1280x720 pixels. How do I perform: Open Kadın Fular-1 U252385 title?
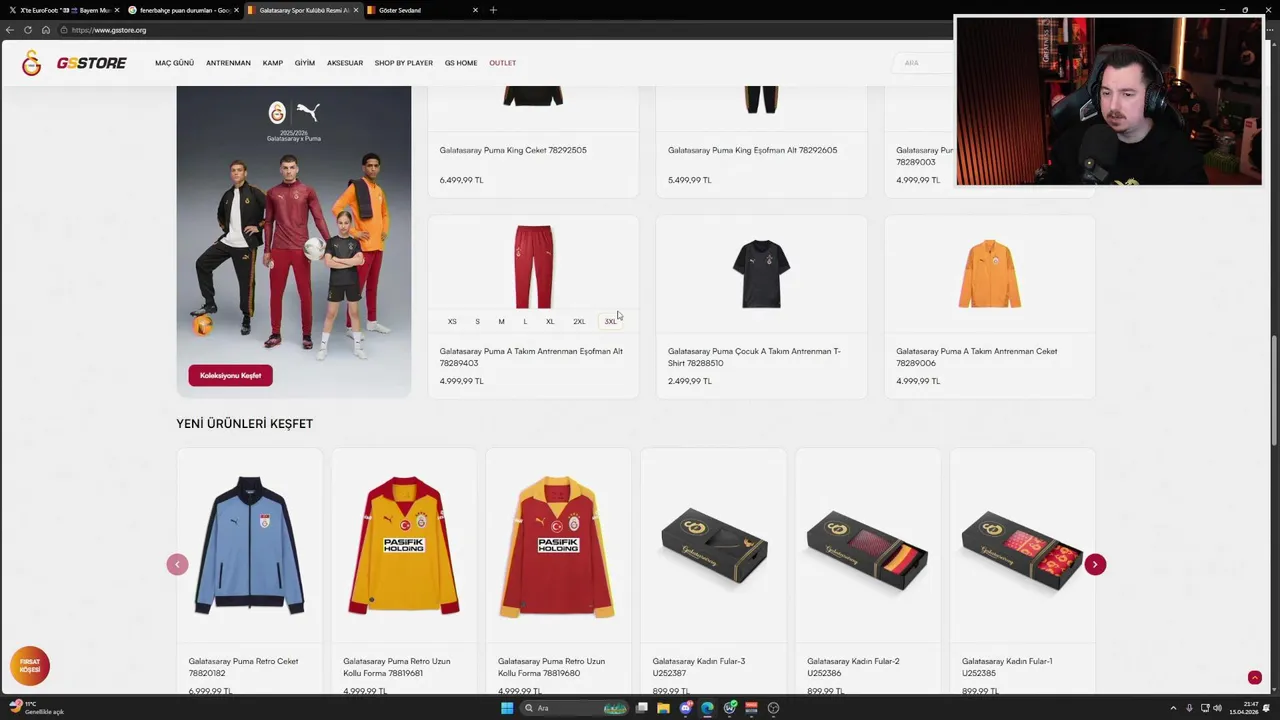pyautogui.click(x=1007, y=667)
